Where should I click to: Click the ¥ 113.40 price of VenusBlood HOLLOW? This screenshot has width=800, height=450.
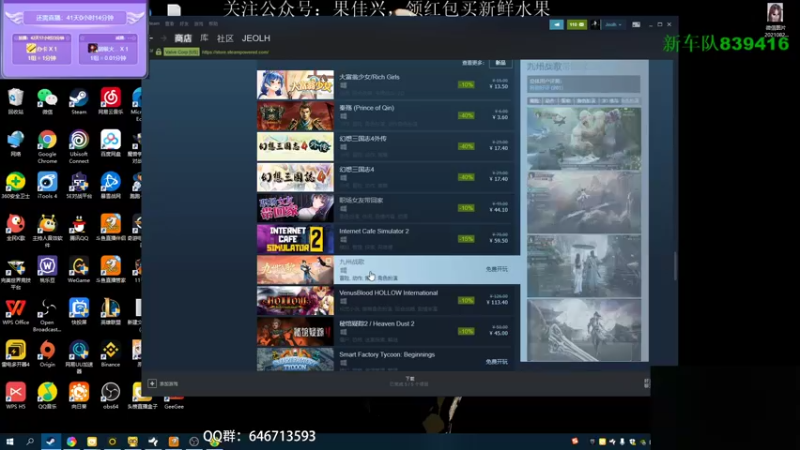click(497, 302)
